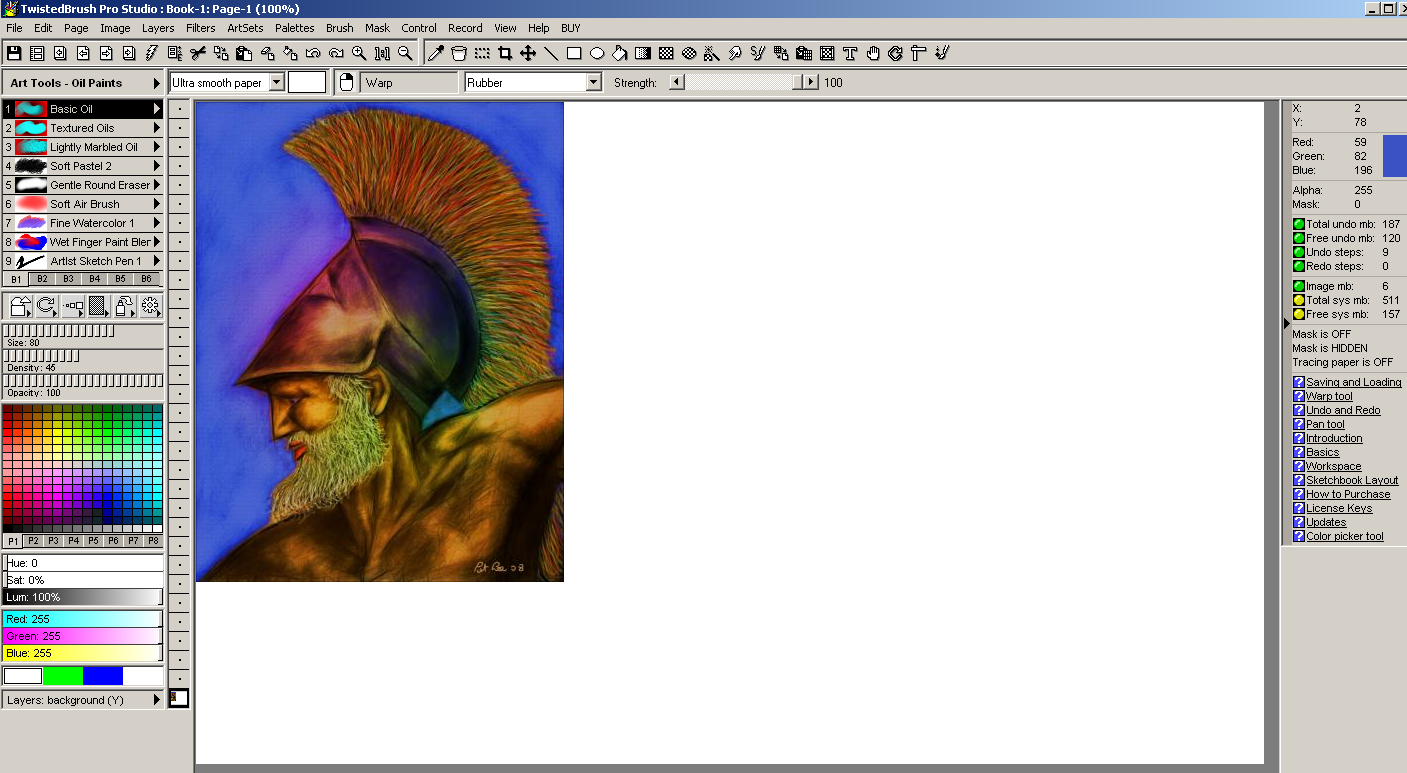Click the sketchbook layout icon next to Save
The width and height of the screenshot is (1407, 773).
pos(37,53)
